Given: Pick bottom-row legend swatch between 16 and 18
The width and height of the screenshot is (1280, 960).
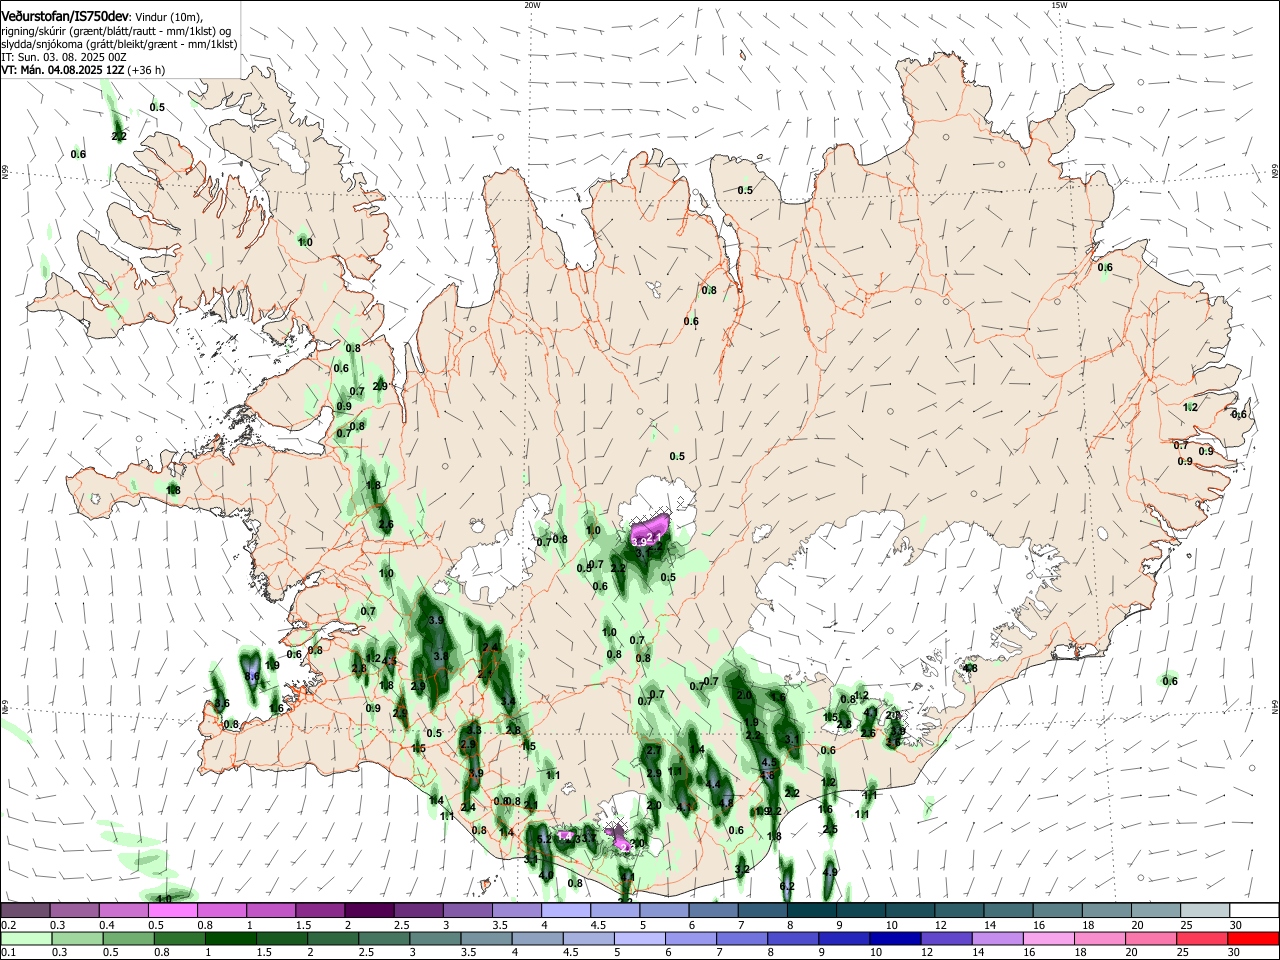Looking at the screenshot, I should [1050, 938].
